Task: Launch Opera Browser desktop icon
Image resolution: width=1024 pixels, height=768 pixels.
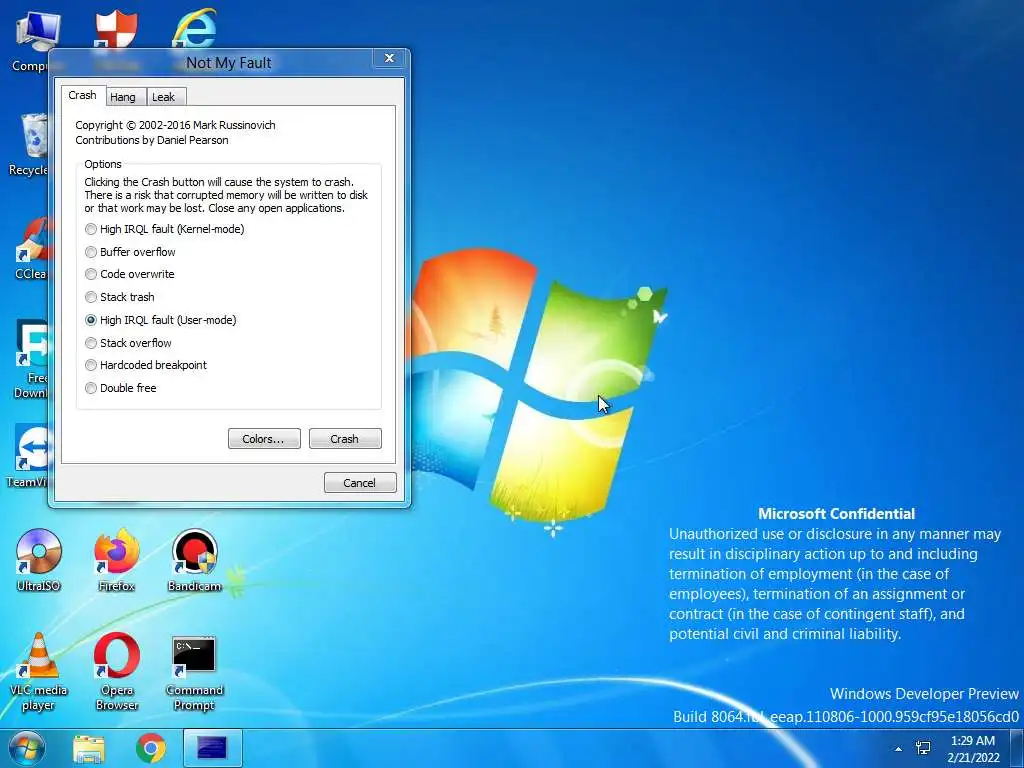Action: 117,671
